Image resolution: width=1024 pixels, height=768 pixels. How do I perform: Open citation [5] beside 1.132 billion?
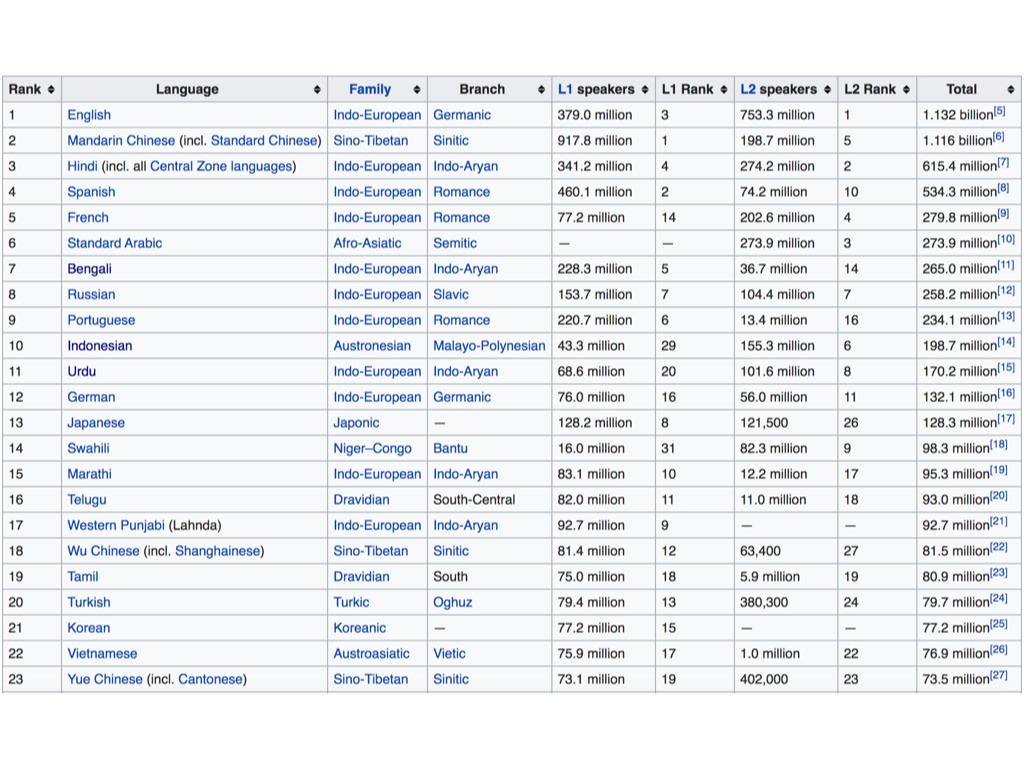pyautogui.click(x=1000, y=111)
